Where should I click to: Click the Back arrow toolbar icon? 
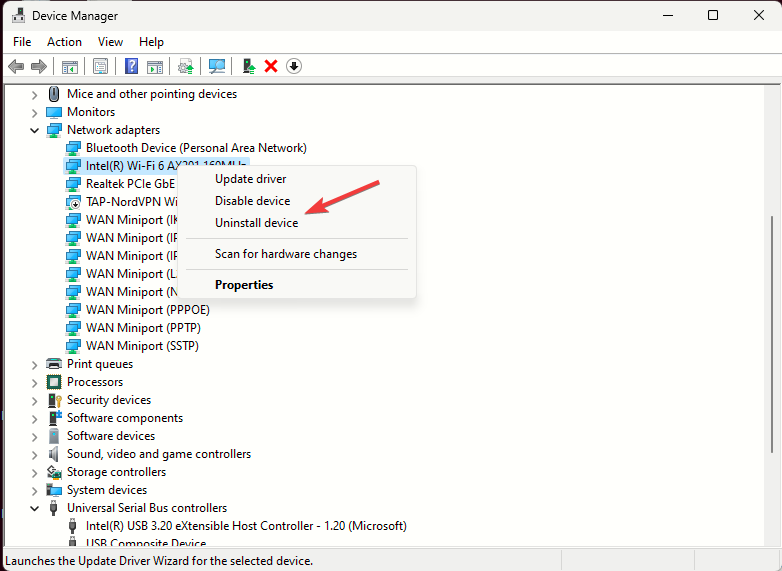tap(16, 66)
